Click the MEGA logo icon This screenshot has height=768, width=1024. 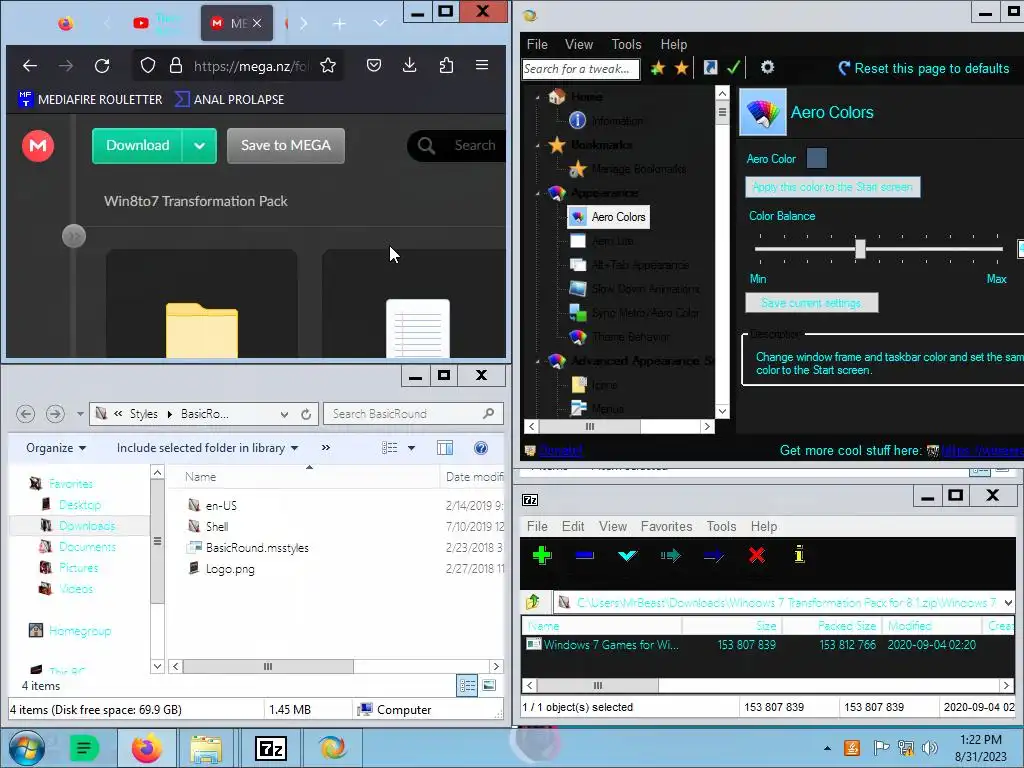38,146
